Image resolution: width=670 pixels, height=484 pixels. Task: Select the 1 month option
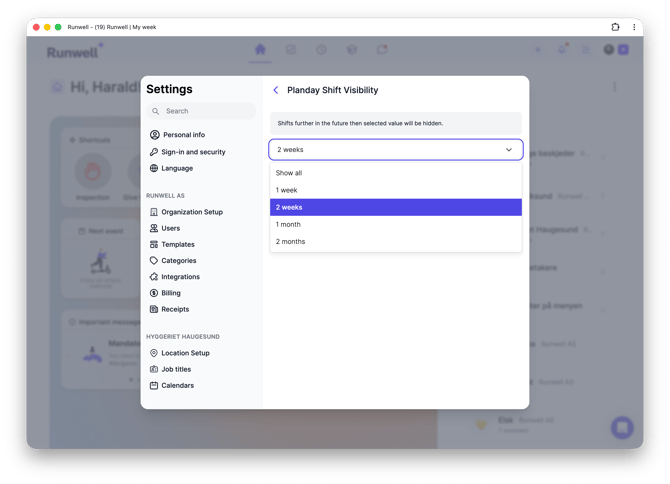point(396,224)
